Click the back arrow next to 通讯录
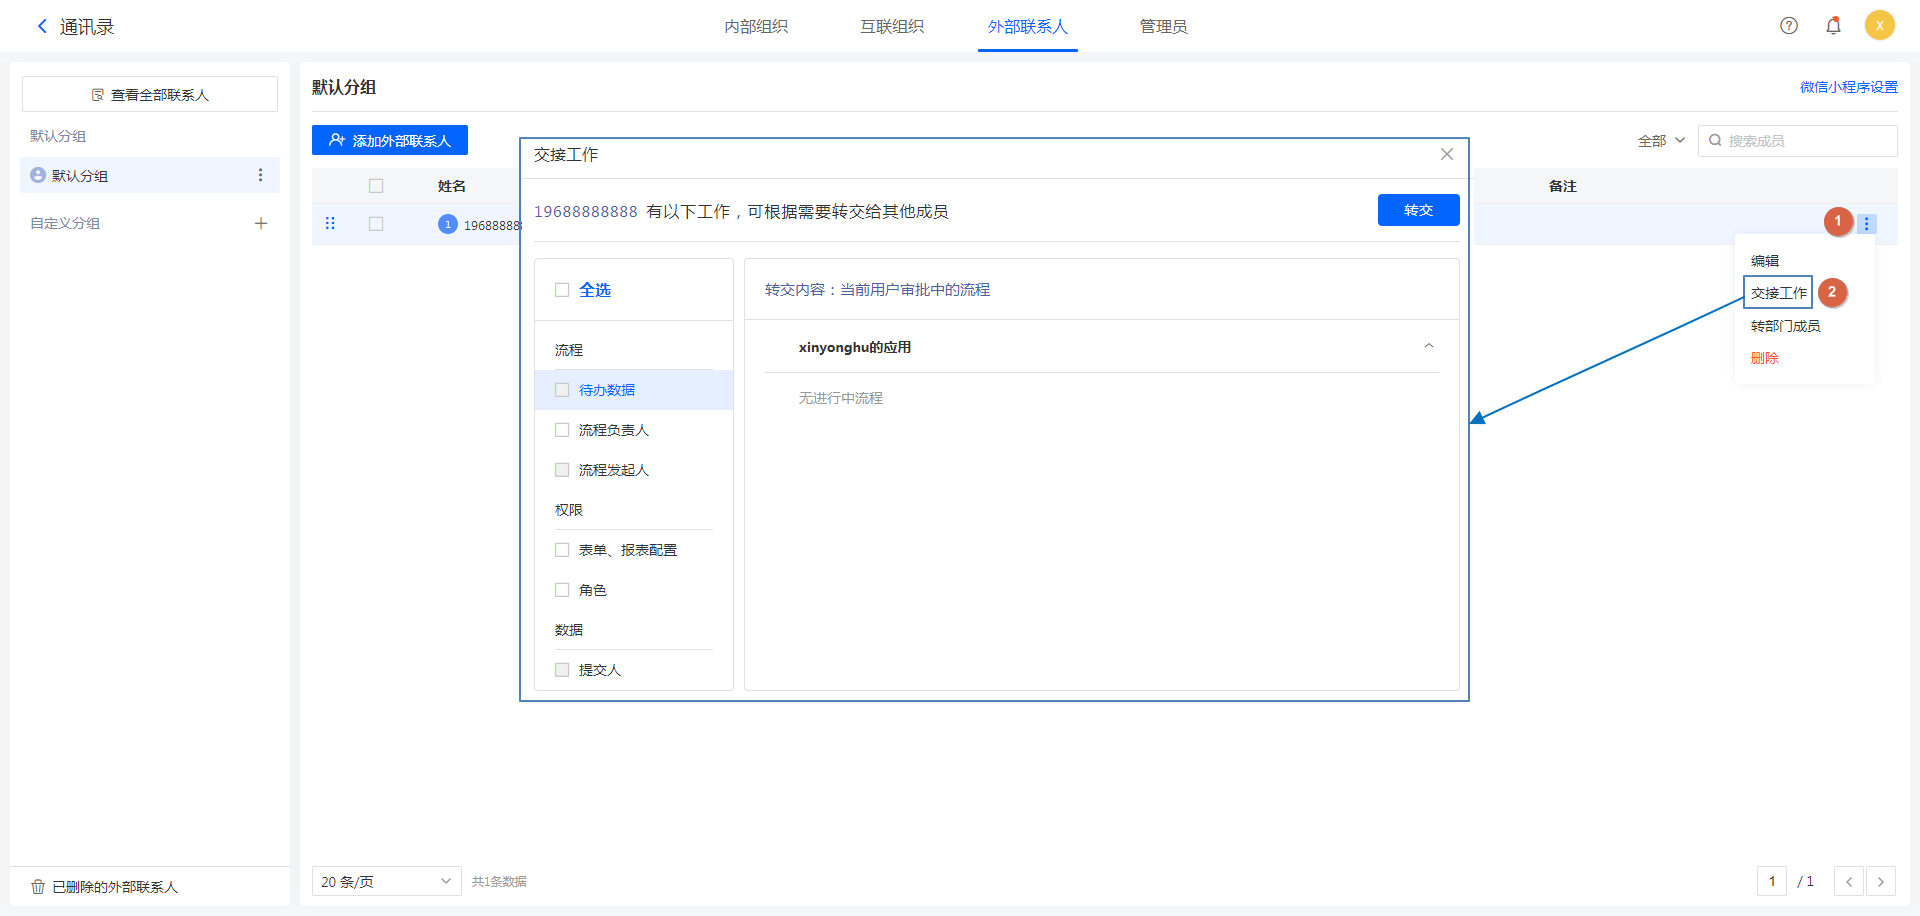 (42, 26)
